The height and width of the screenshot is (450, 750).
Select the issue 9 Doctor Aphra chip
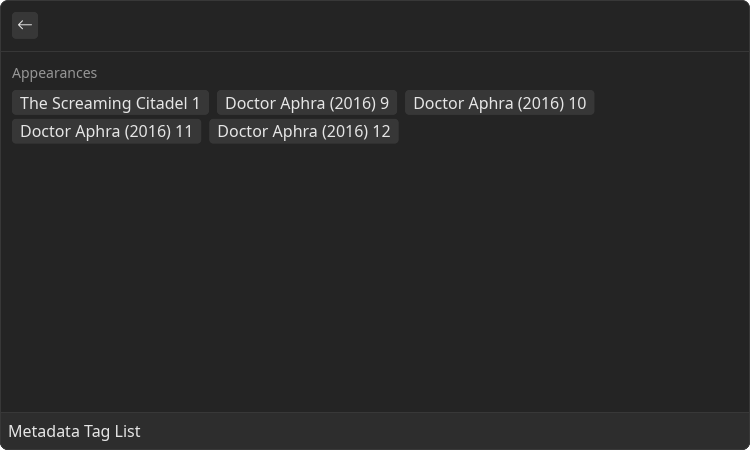307,103
